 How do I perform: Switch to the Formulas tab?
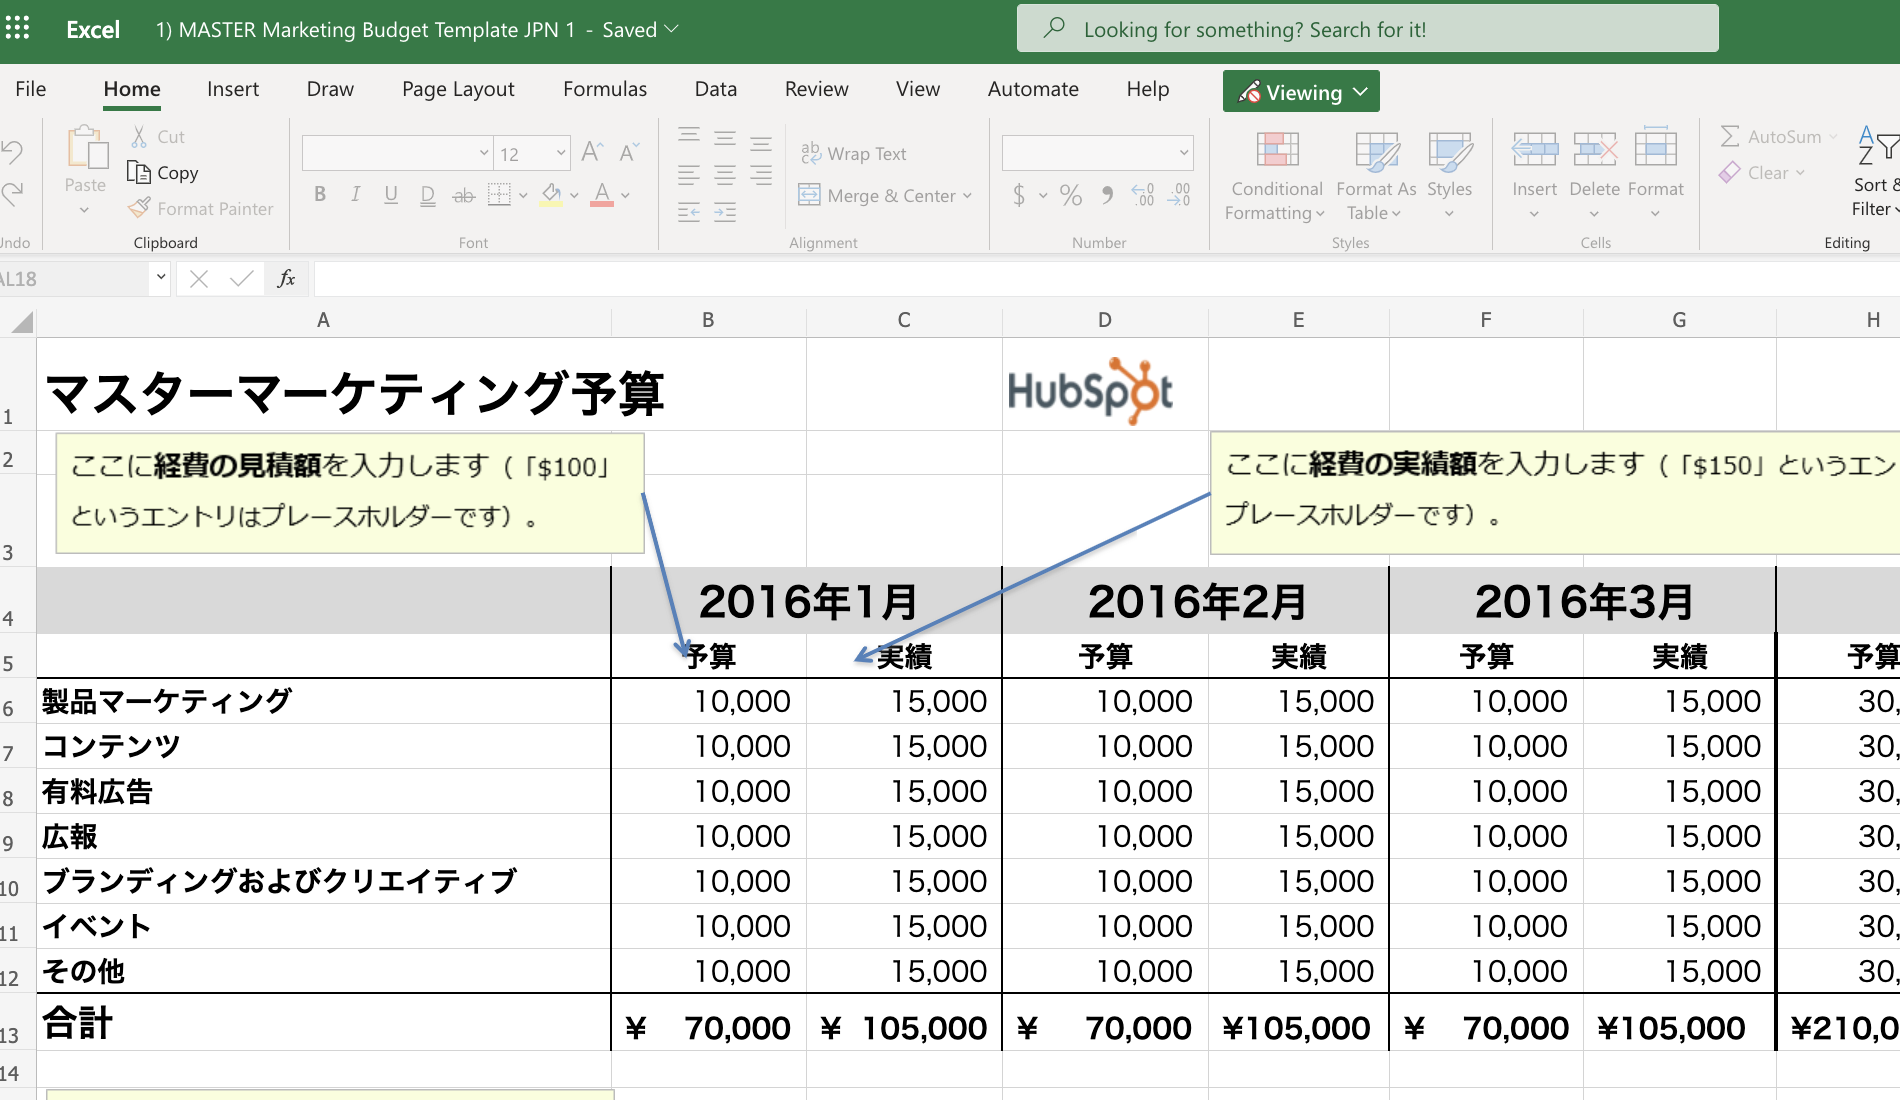pyautogui.click(x=604, y=89)
